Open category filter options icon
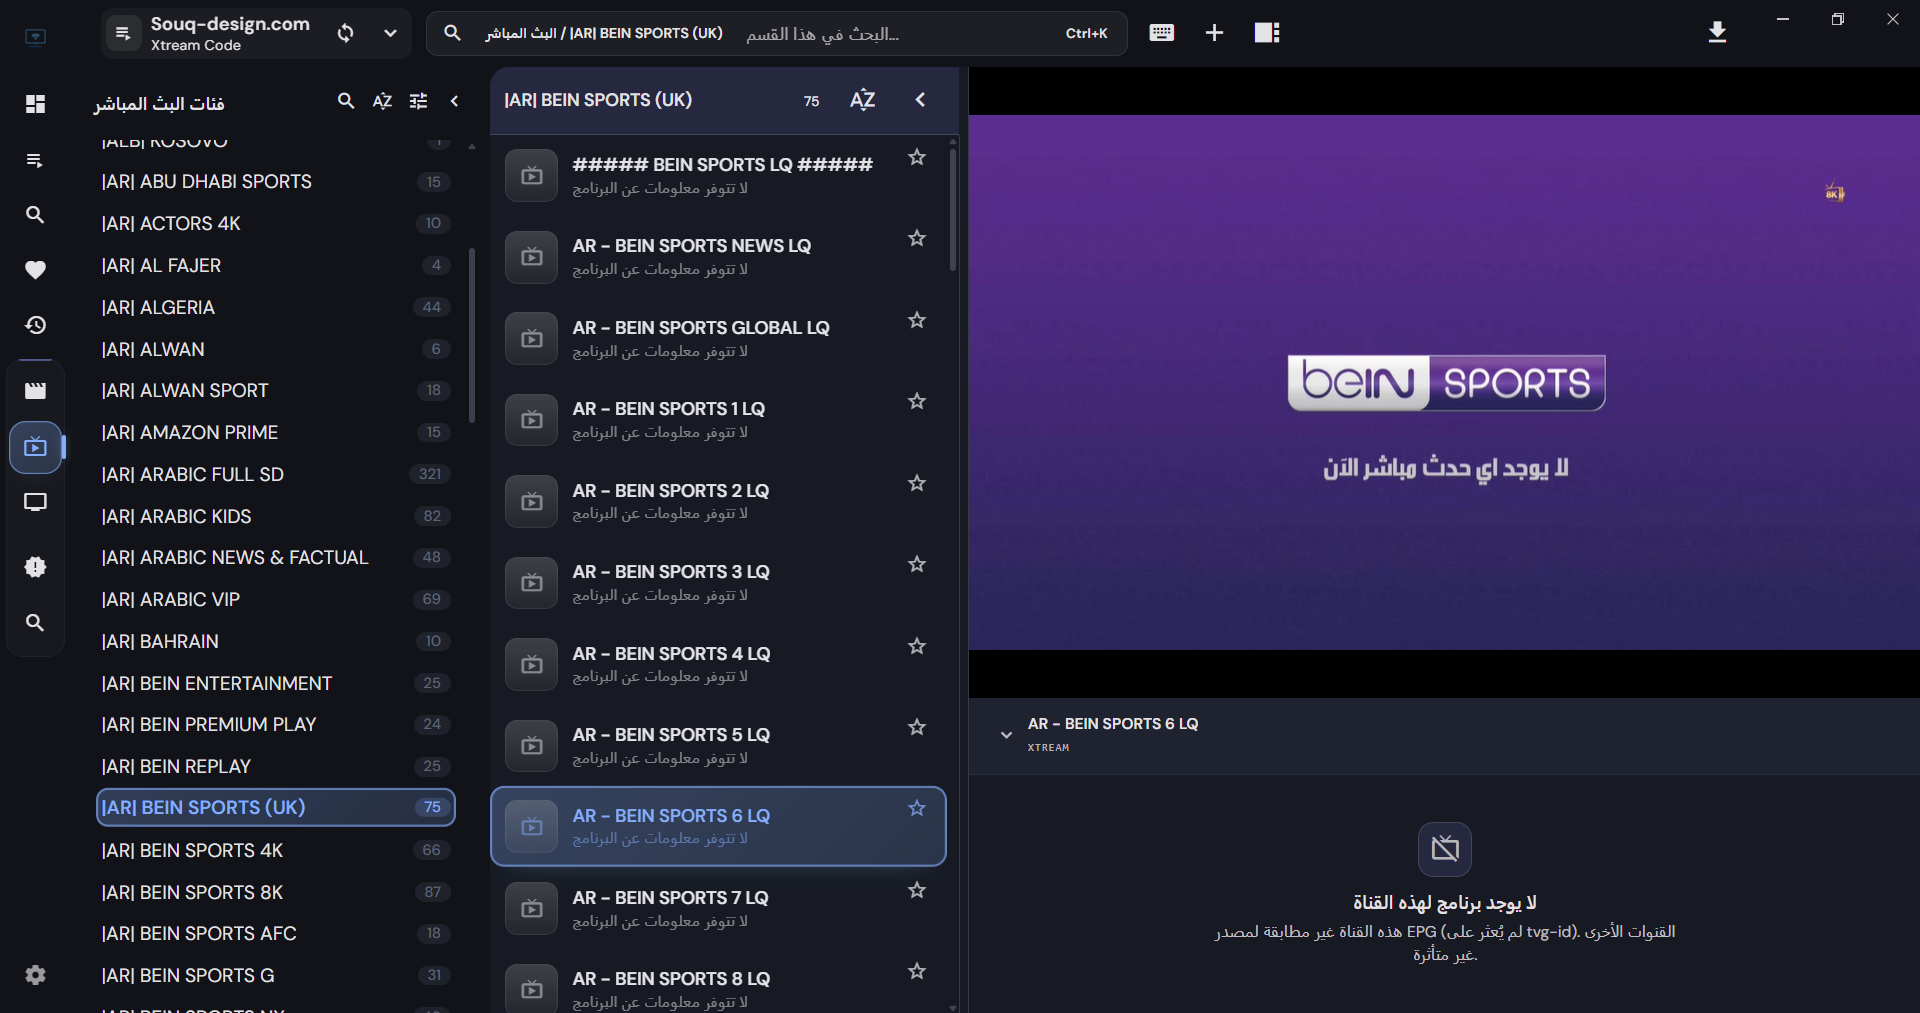This screenshot has height=1013, width=1920. click(418, 101)
